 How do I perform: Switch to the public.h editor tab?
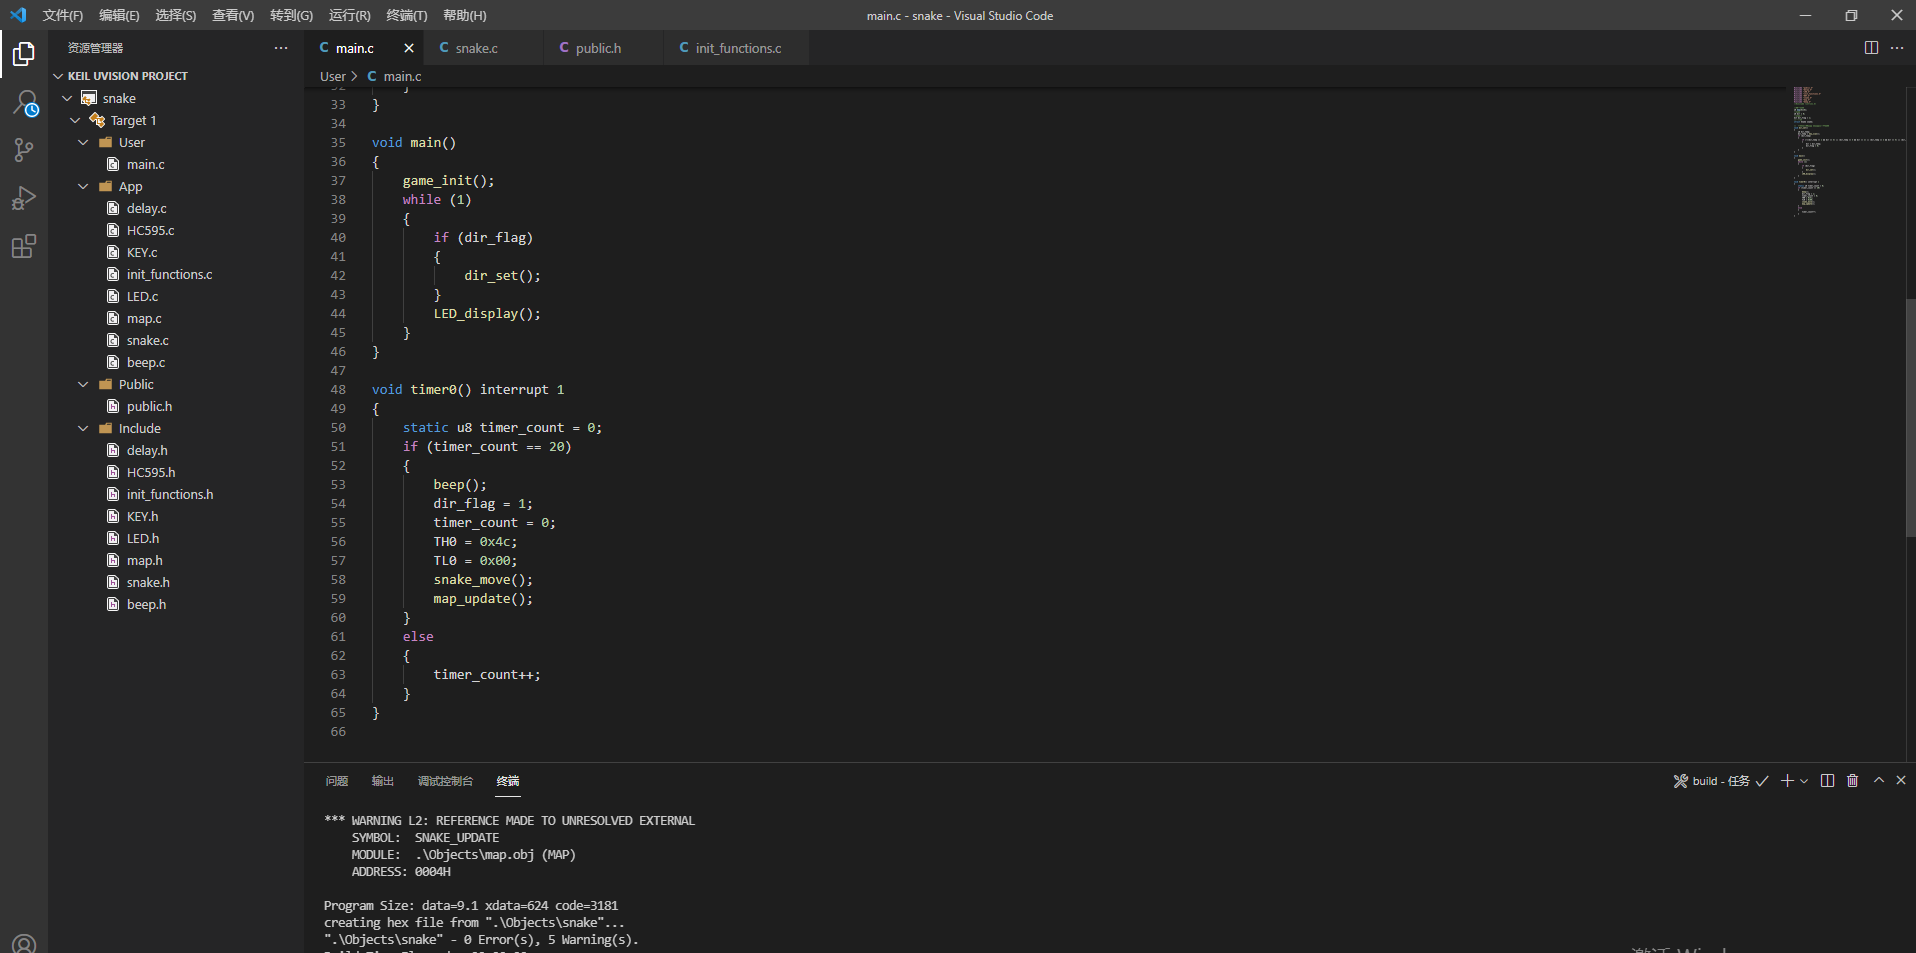[604, 48]
